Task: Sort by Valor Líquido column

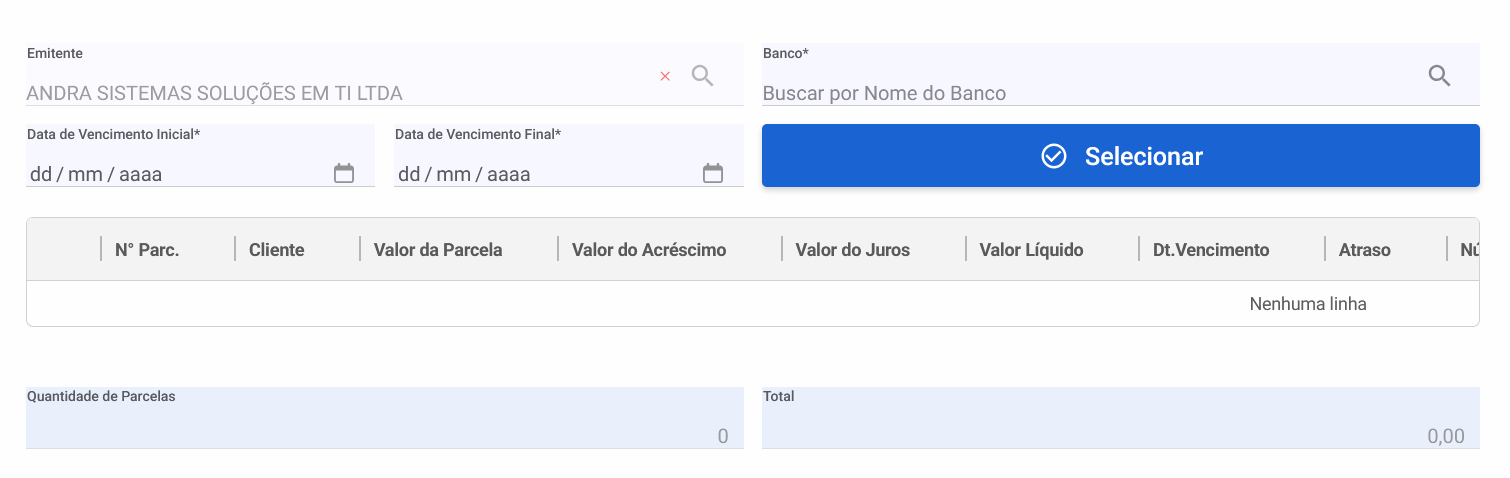Action: (x=1032, y=250)
